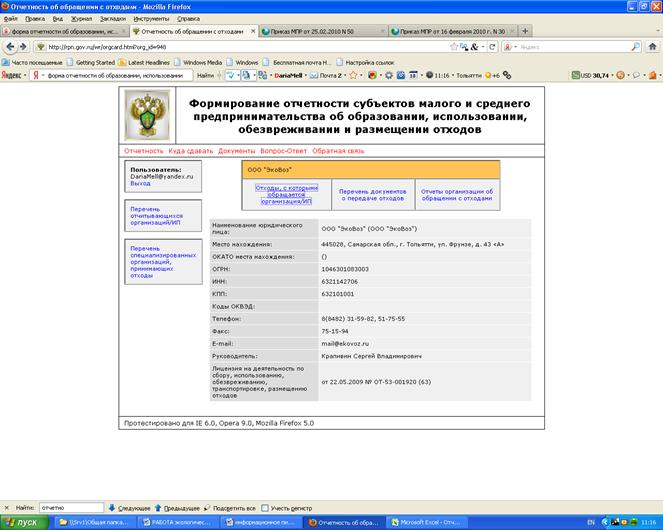Open 'Перечень специализированных организаций, принимающих отходы' link

tap(163, 262)
